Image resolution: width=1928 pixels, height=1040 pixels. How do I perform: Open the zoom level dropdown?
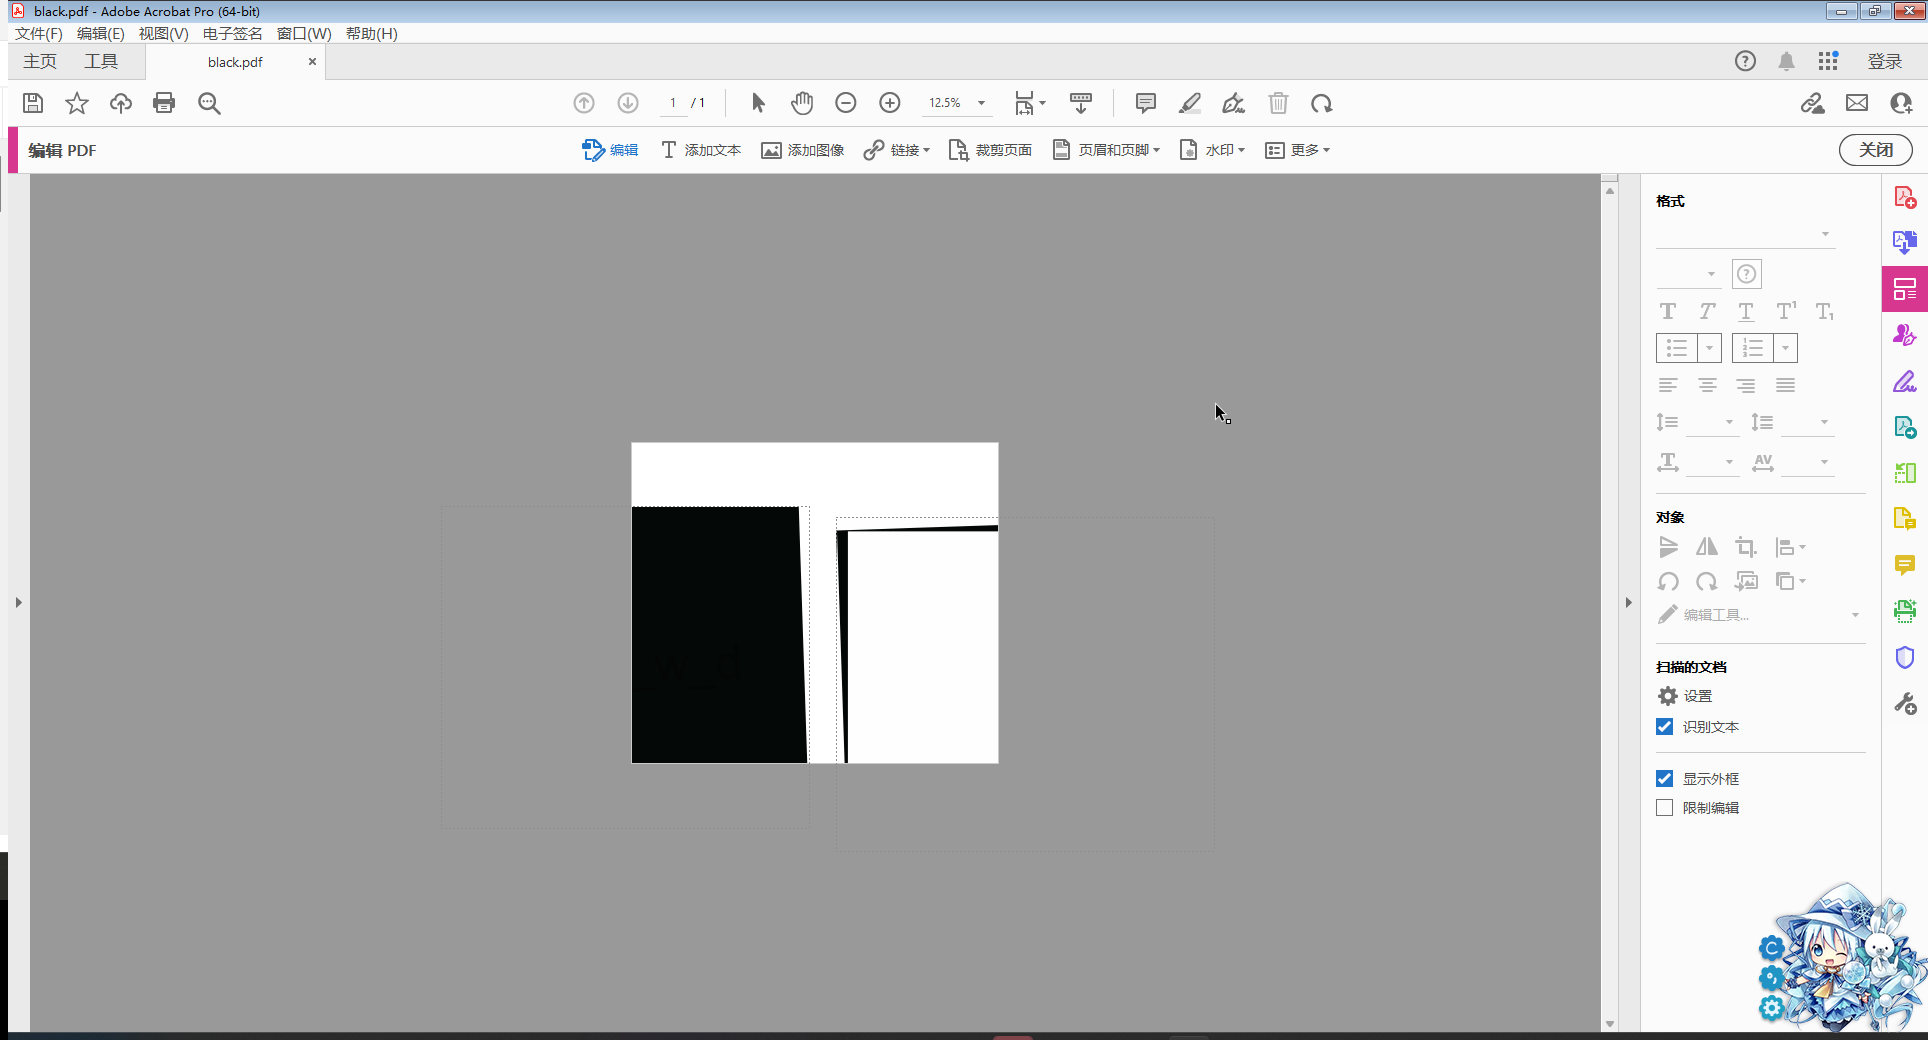point(981,103)
